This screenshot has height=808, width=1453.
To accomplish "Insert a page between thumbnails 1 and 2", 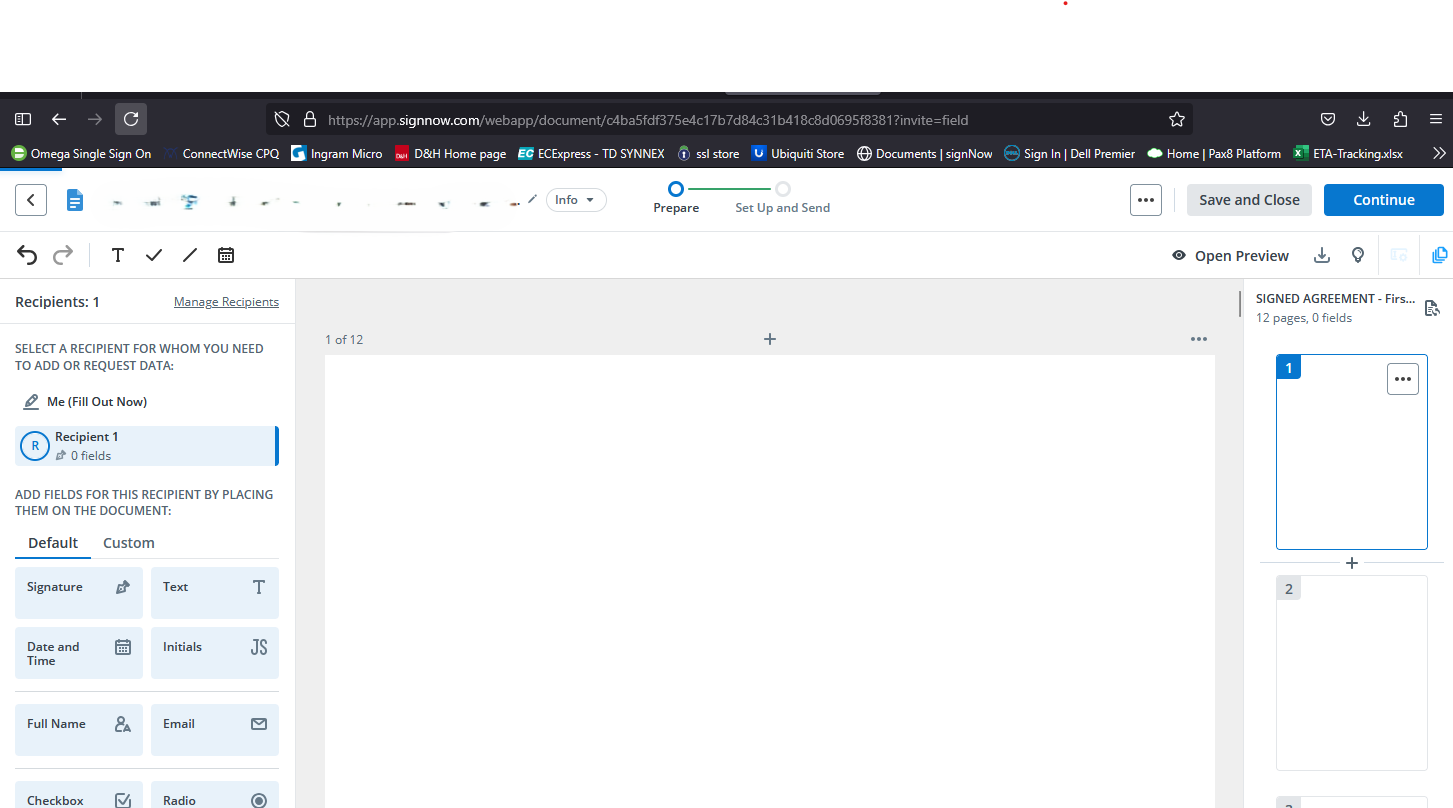I will (x=1352, y=563).
